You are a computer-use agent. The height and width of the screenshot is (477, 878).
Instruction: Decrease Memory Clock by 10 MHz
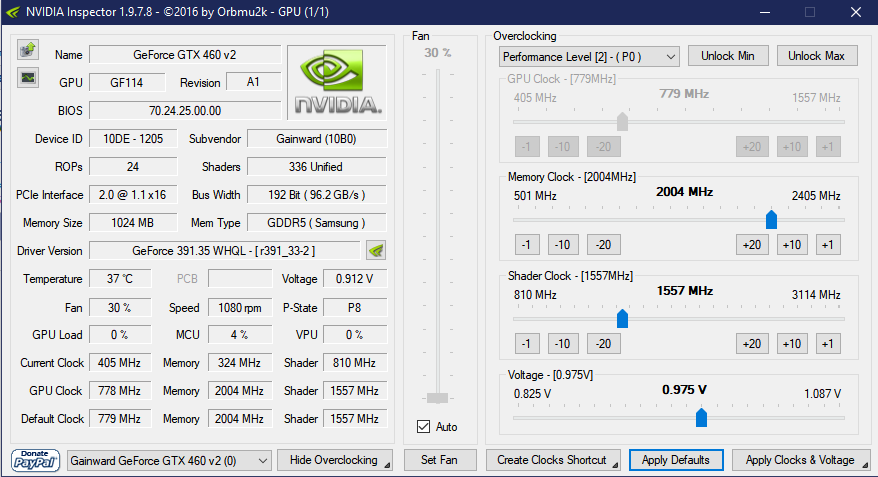(563, 245)
